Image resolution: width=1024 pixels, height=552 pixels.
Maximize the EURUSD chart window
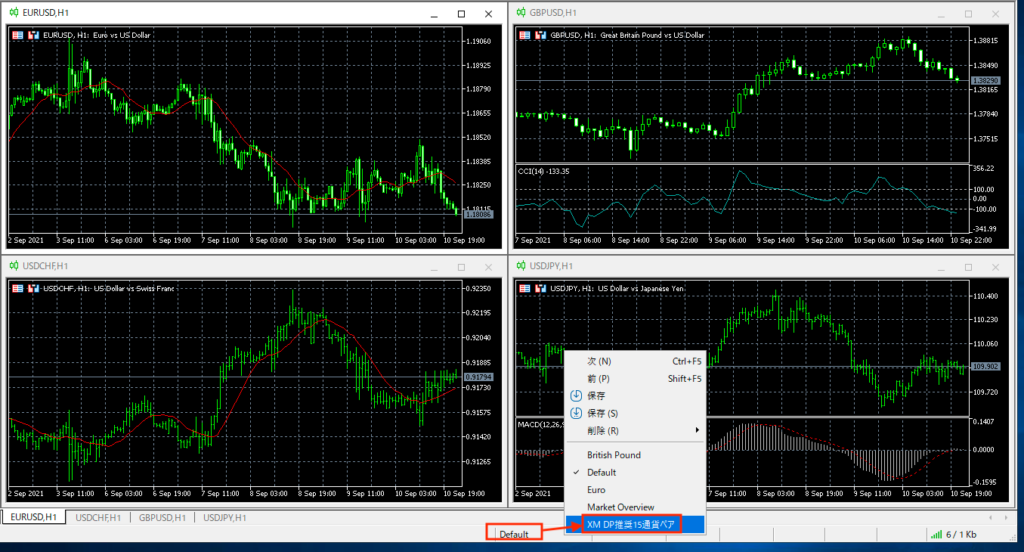pos(461,14)
